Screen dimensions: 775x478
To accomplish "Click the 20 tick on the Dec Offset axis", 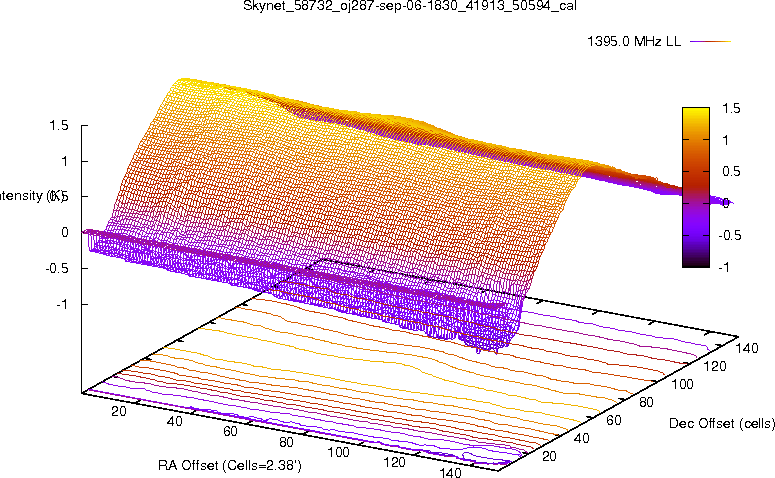I will point(549,456).
